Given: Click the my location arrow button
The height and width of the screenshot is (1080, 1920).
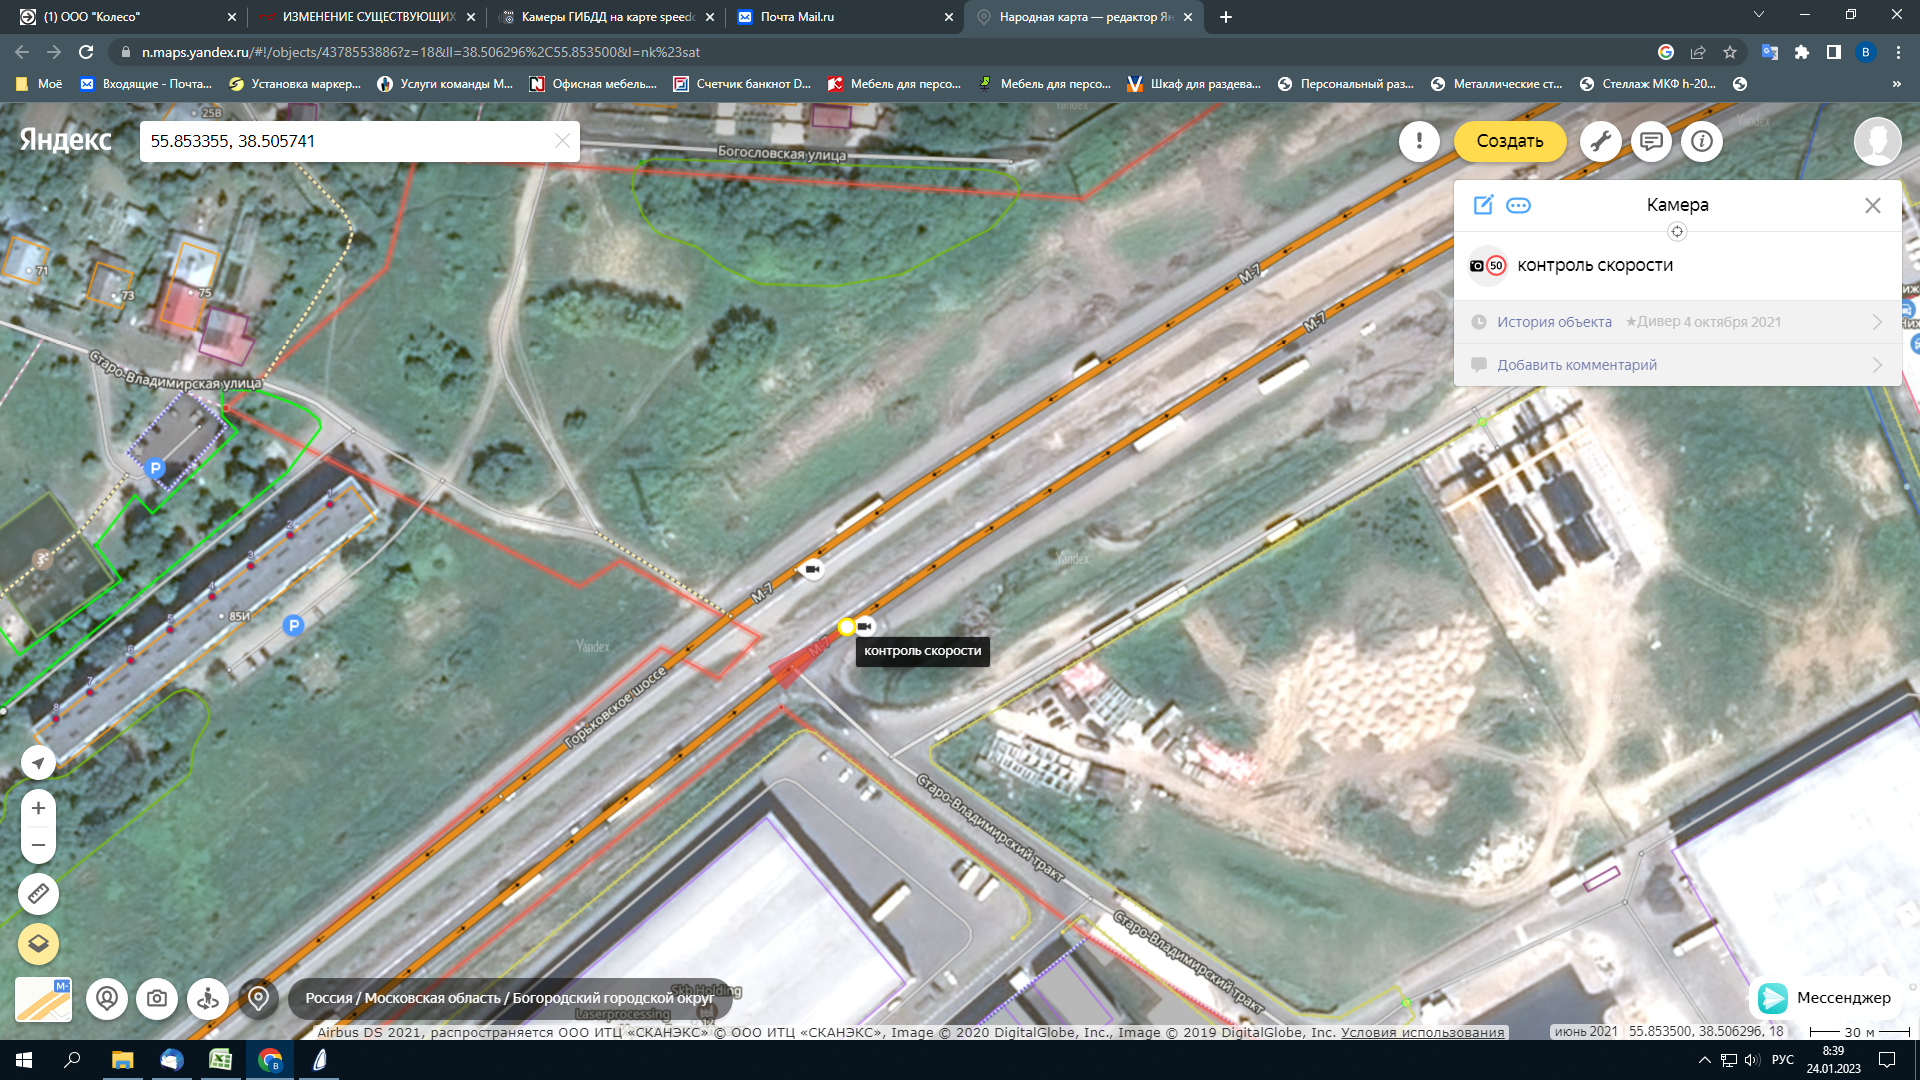Looking at the screenshot, I should (38, 763).
